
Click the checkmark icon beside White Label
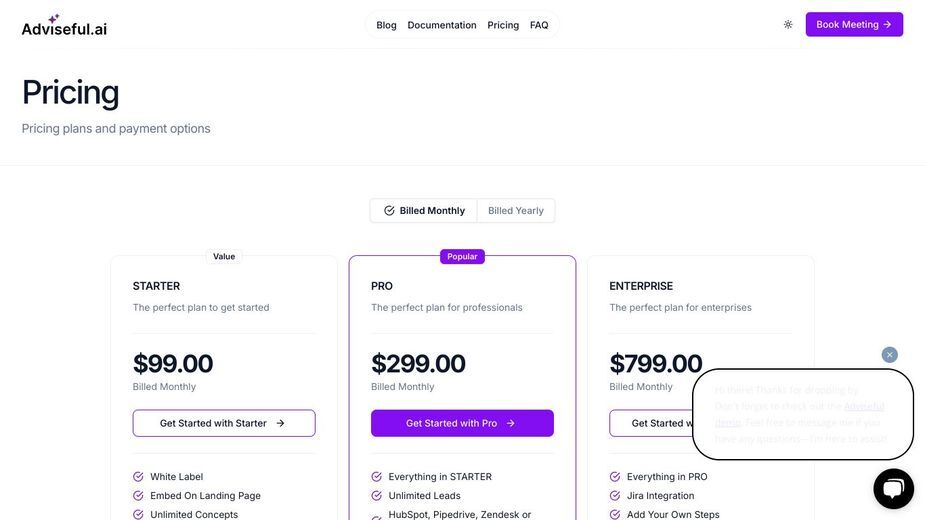point(138,476)
